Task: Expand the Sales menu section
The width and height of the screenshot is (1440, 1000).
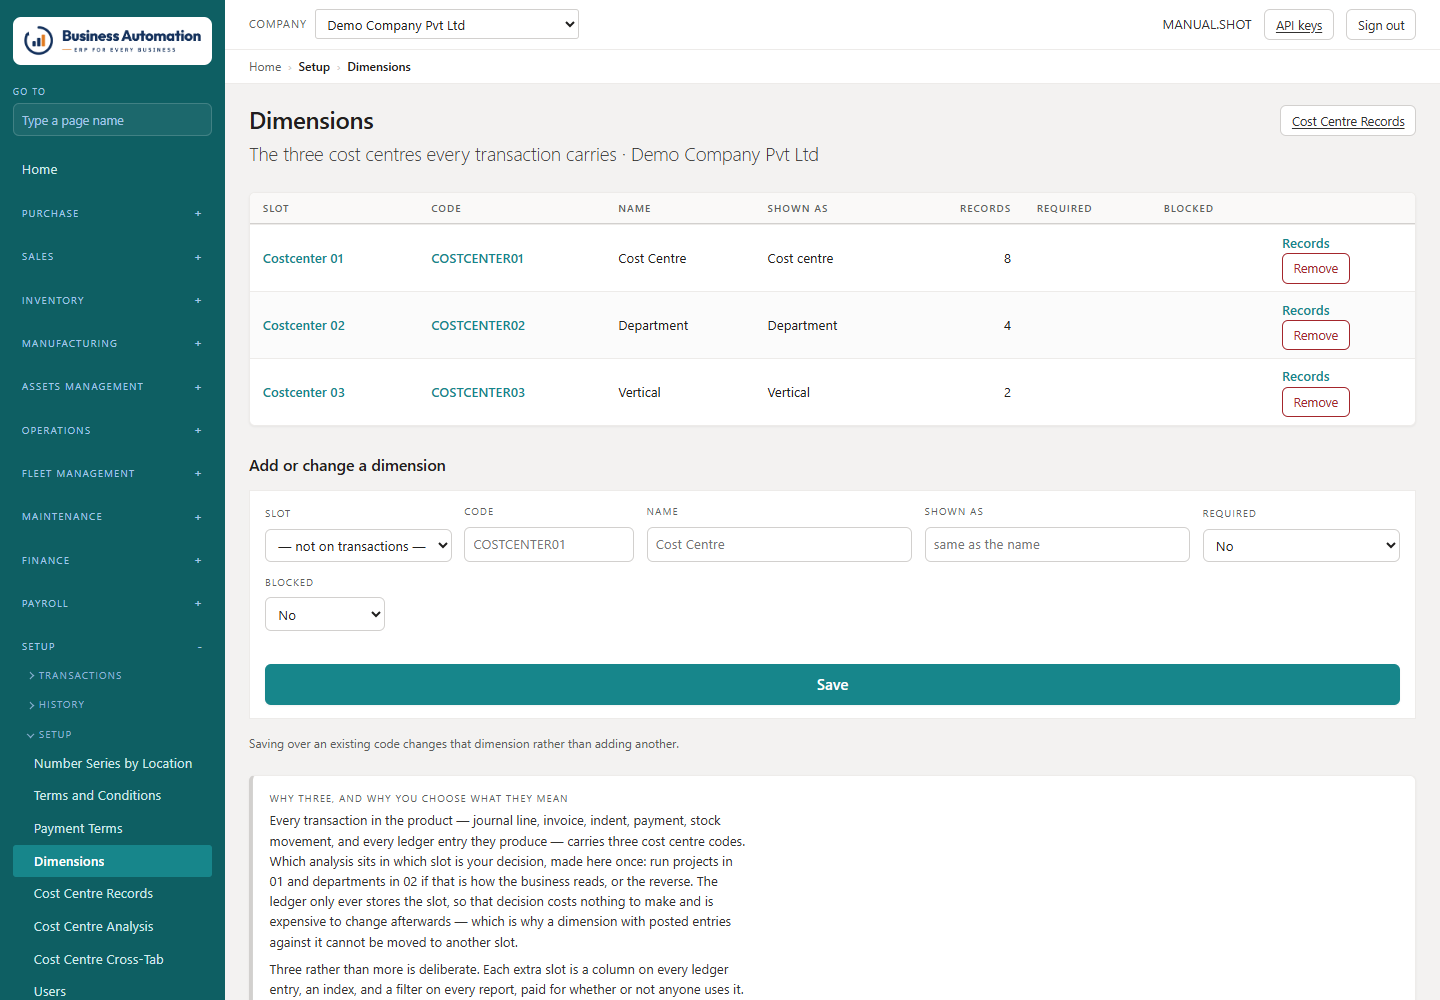Action: tap(112, 257)
